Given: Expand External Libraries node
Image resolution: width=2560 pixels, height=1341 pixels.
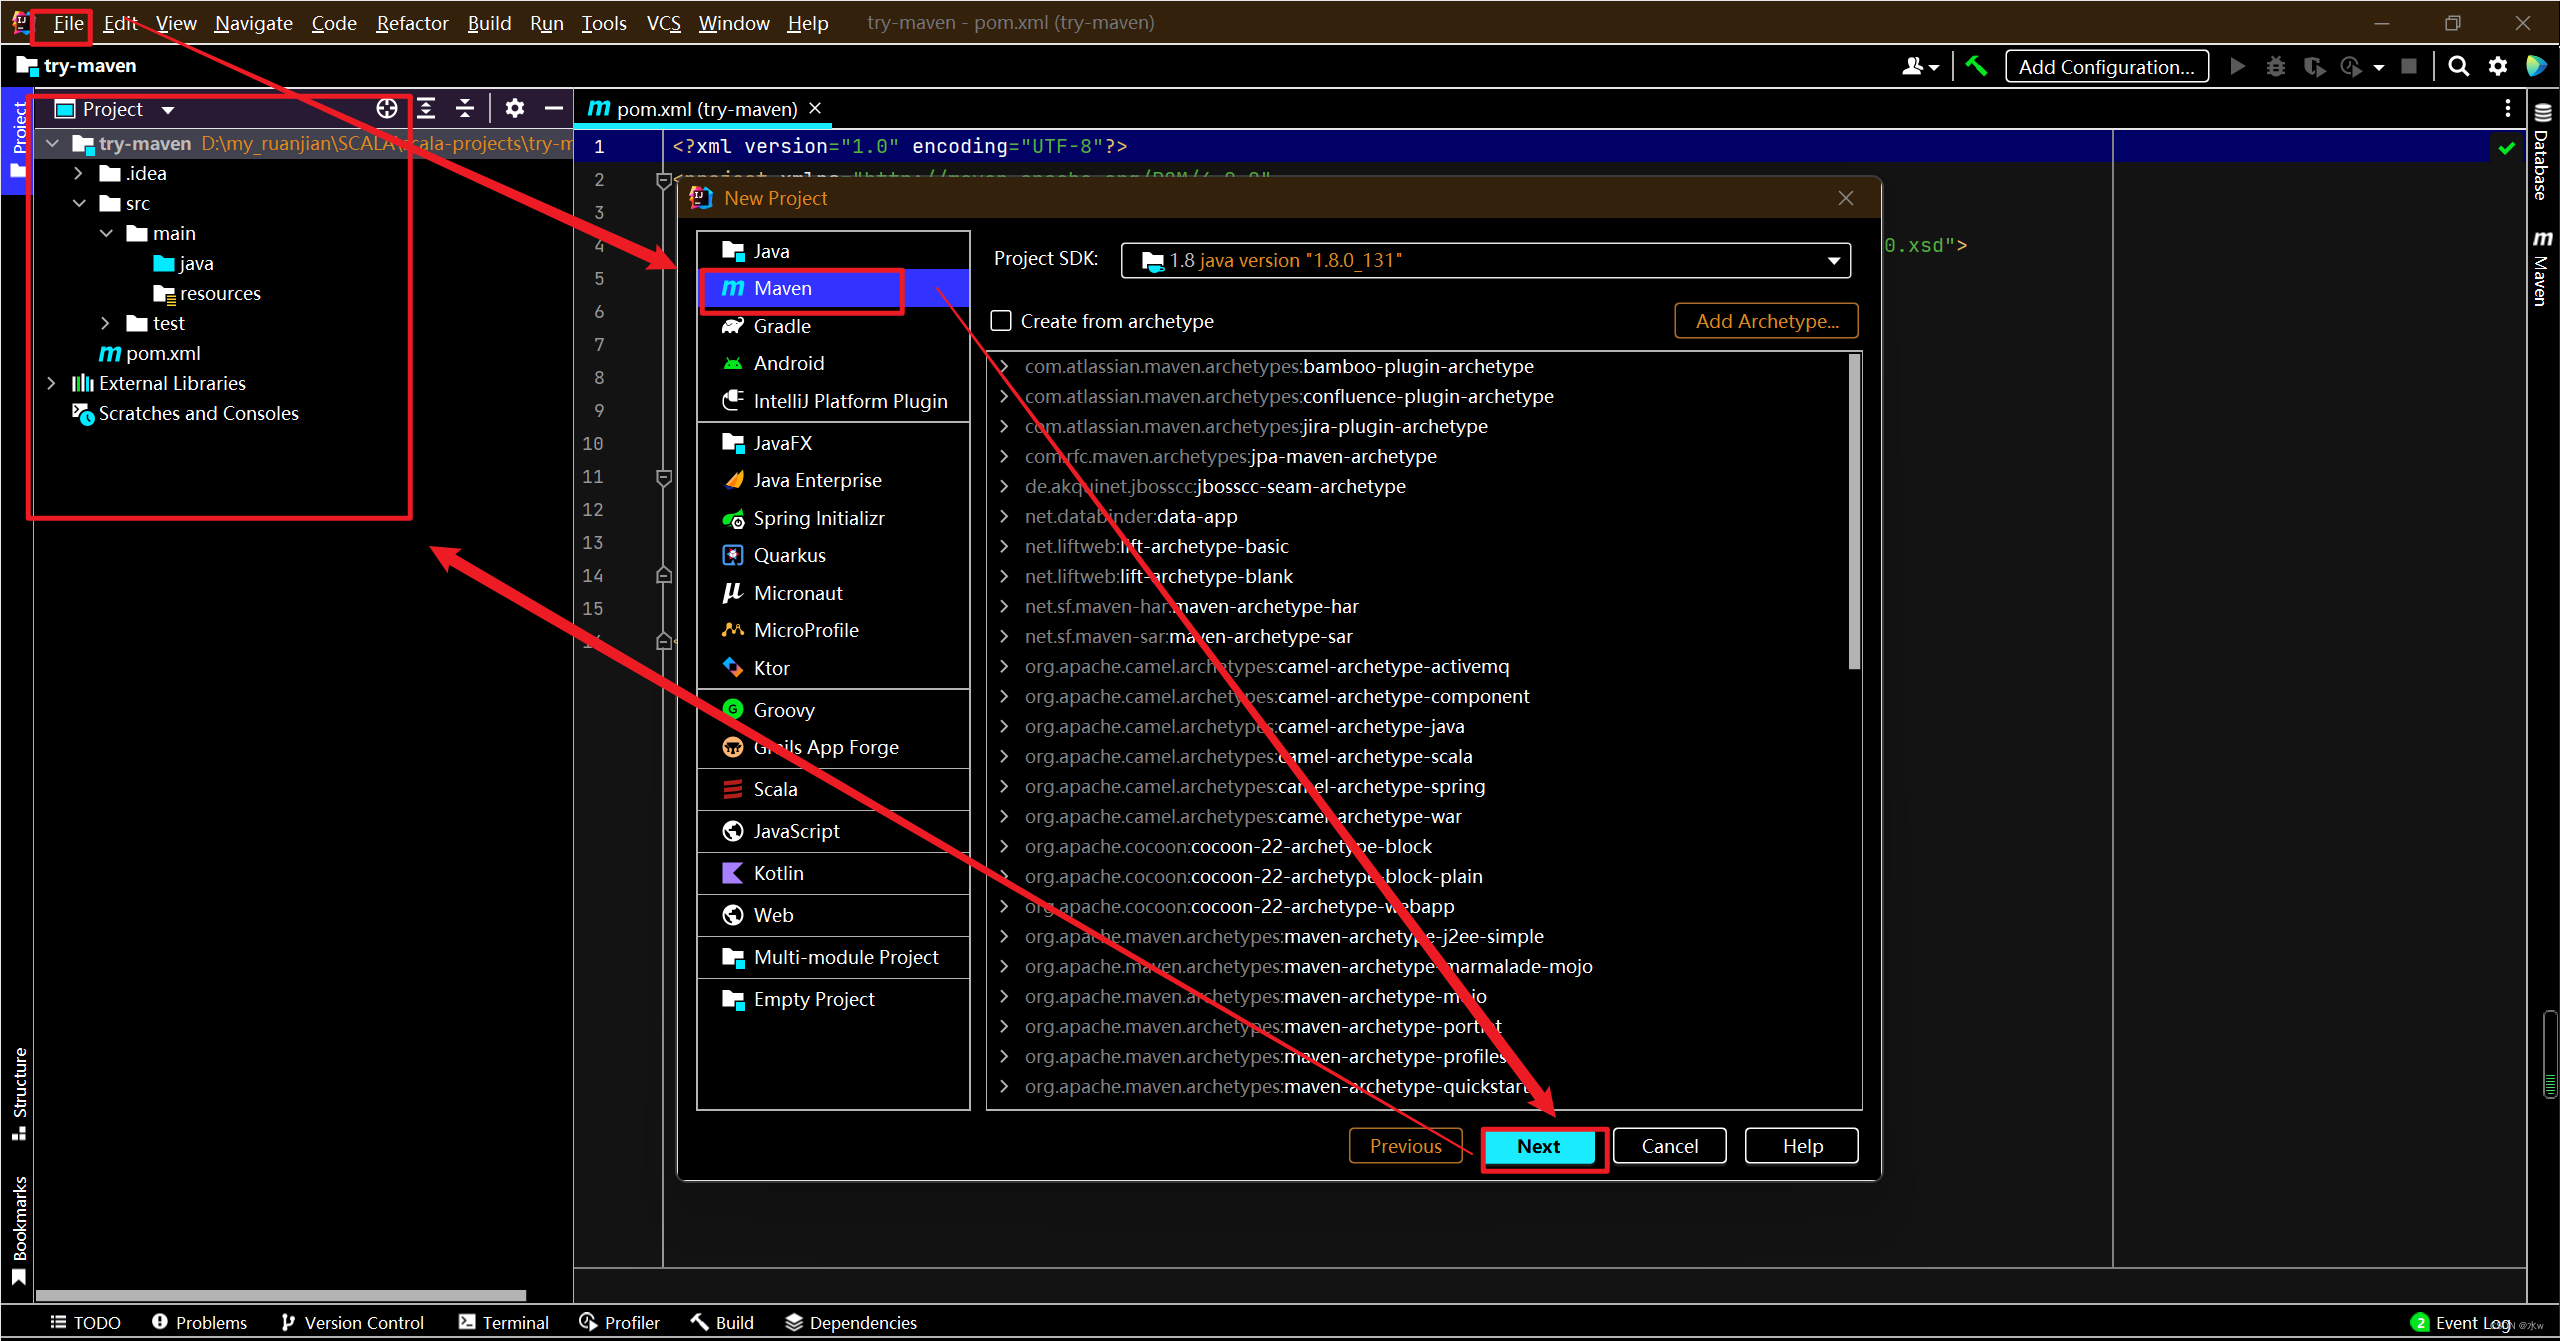Looking at the screenshot, I should pos(52,383).
